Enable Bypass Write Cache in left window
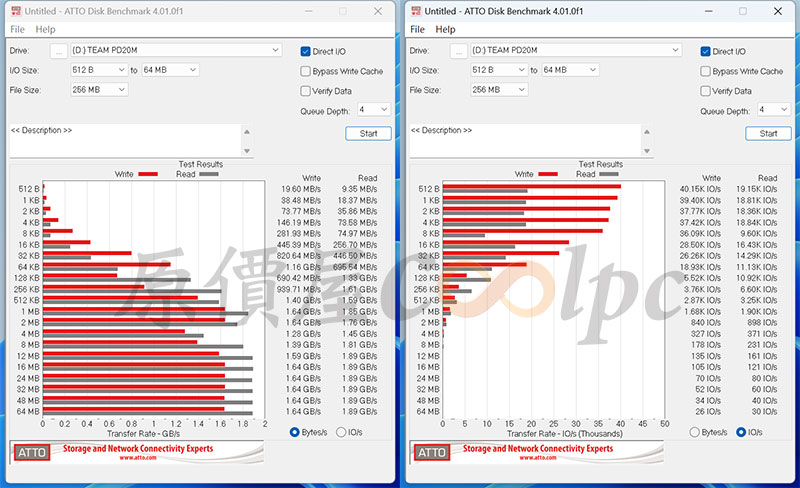This screenshot has width=800, height=488. click(305, 71)
